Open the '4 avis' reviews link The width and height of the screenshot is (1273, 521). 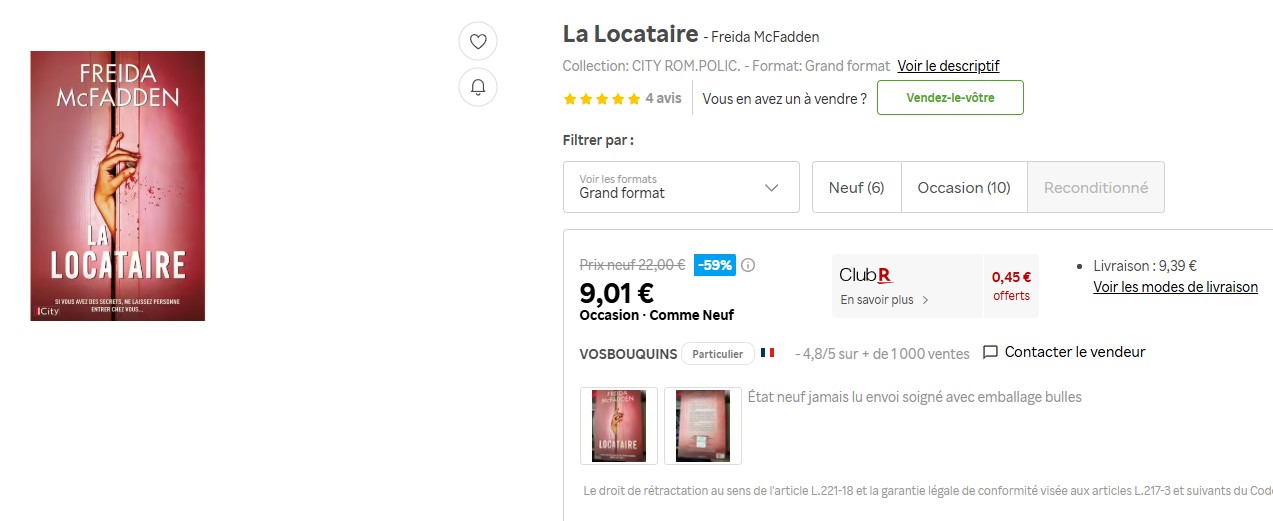663,98
